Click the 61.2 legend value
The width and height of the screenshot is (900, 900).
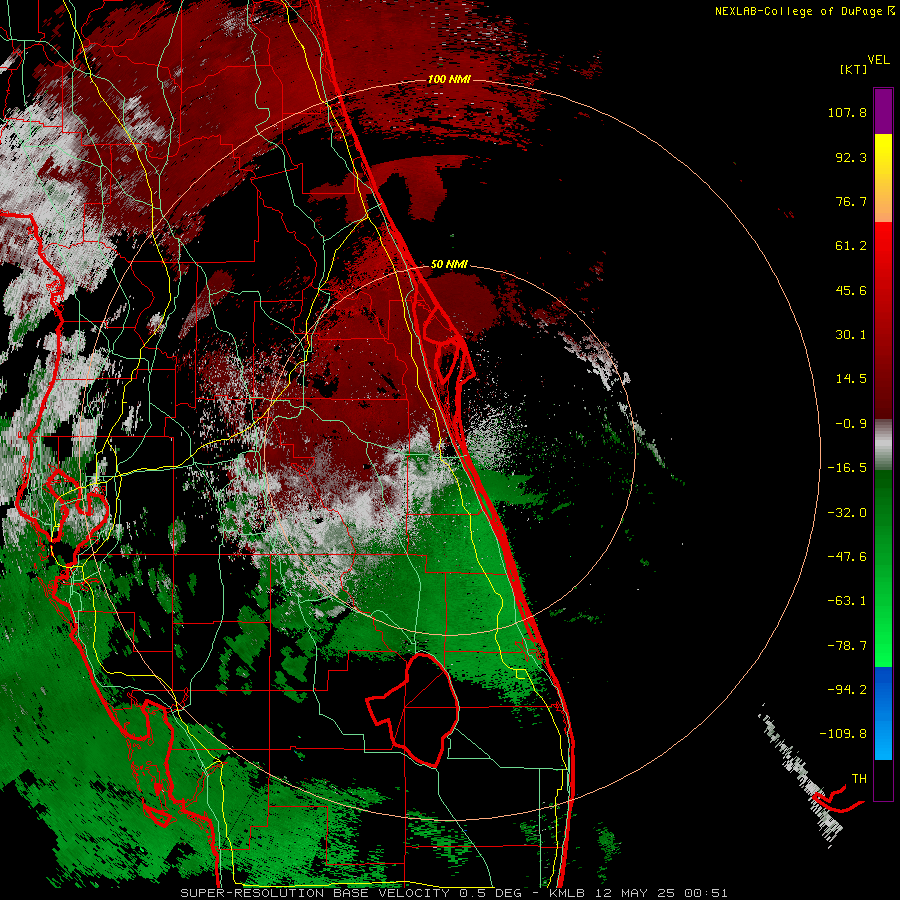(851, 246)
